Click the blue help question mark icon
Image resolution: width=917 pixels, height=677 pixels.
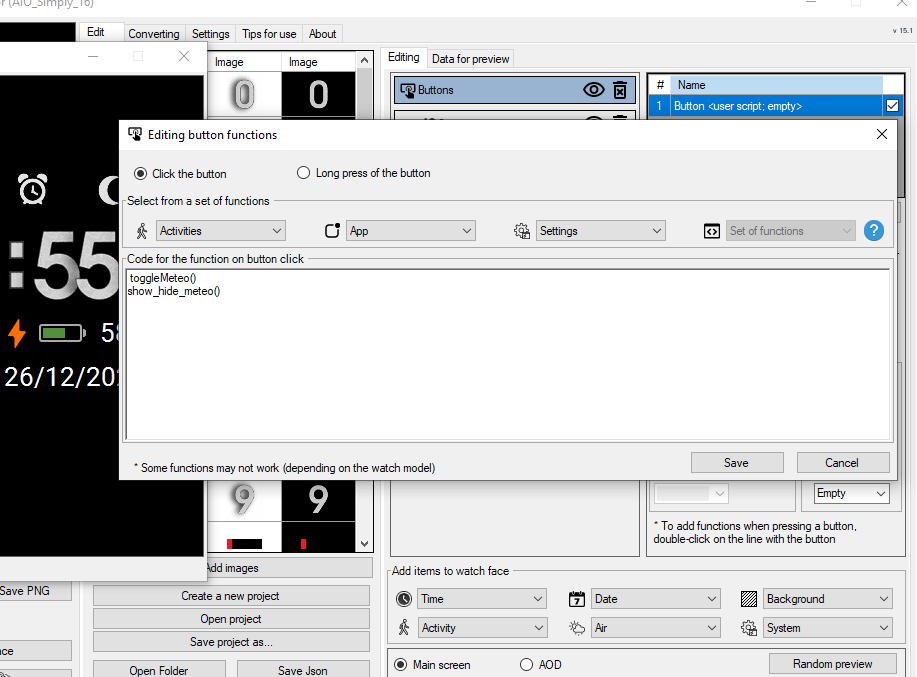(x=874, y=231)
